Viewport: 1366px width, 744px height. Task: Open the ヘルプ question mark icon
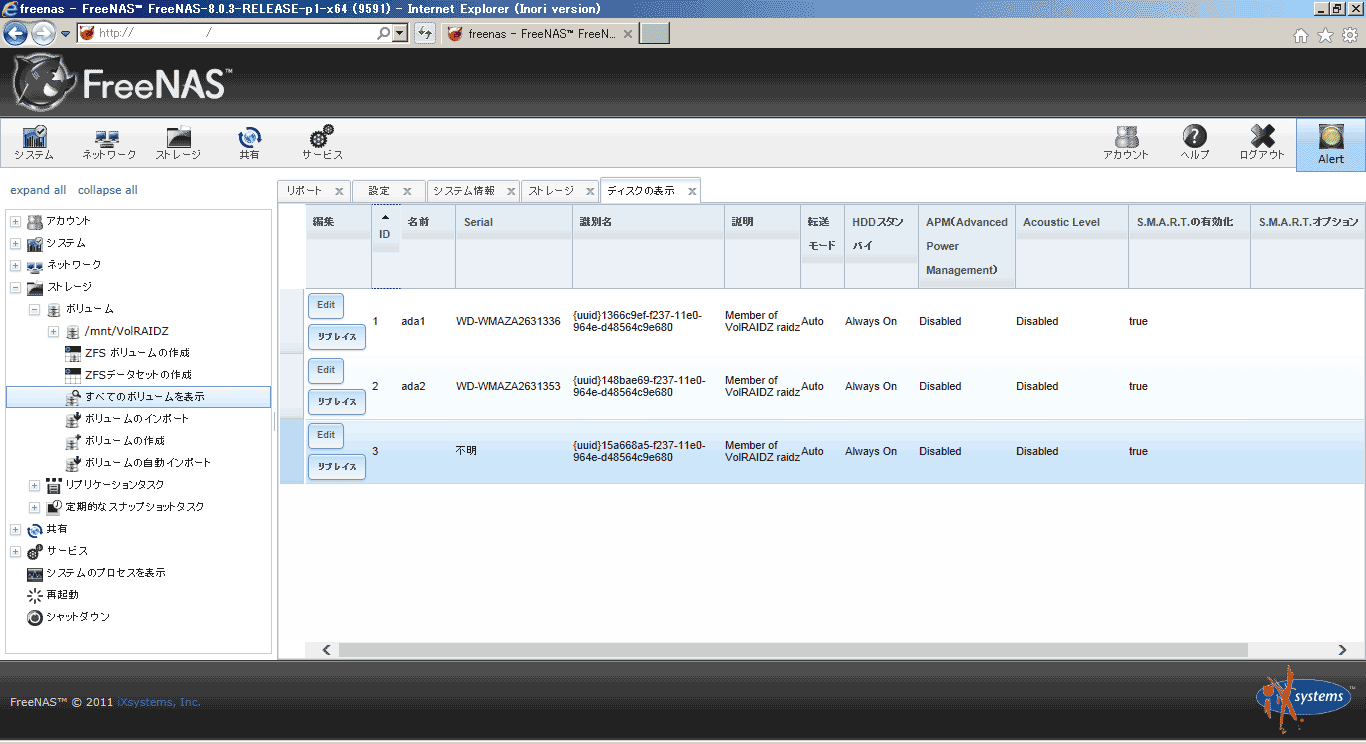(1194, 143)
